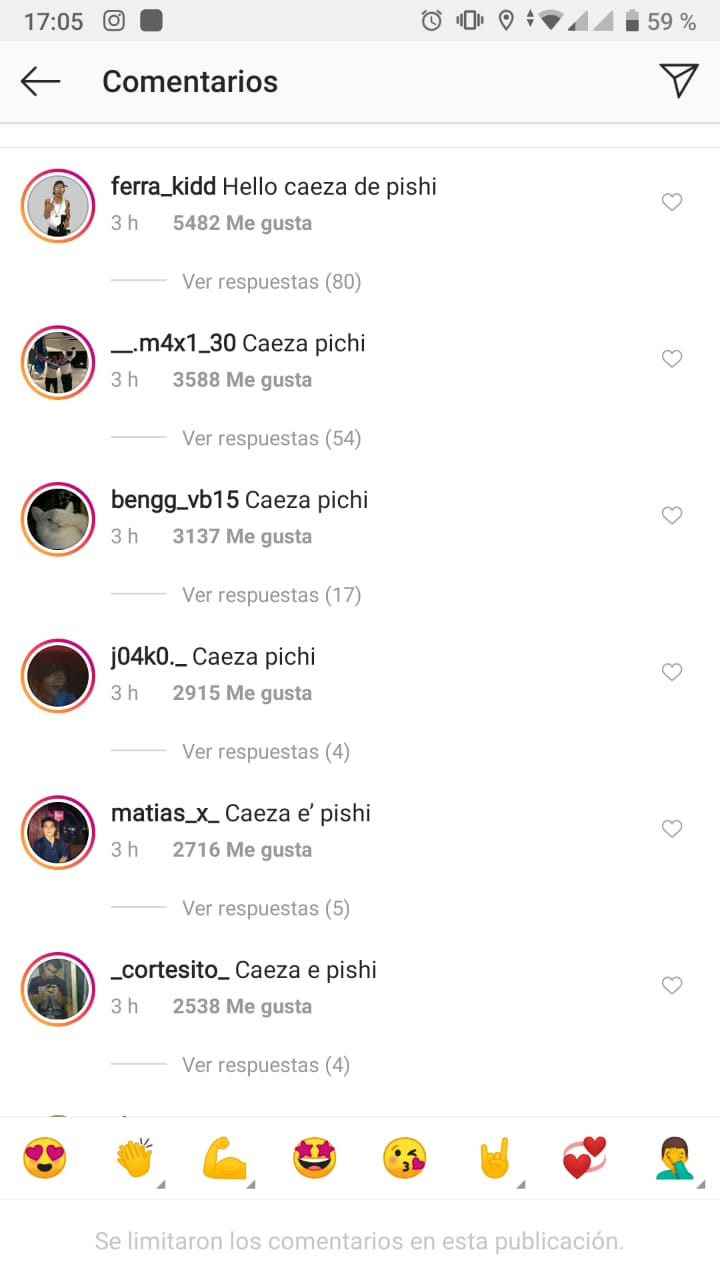Screen dimensions: 720x1280
Task: Like _cortesito_'s comment with the heart
Action: [672, 985]
